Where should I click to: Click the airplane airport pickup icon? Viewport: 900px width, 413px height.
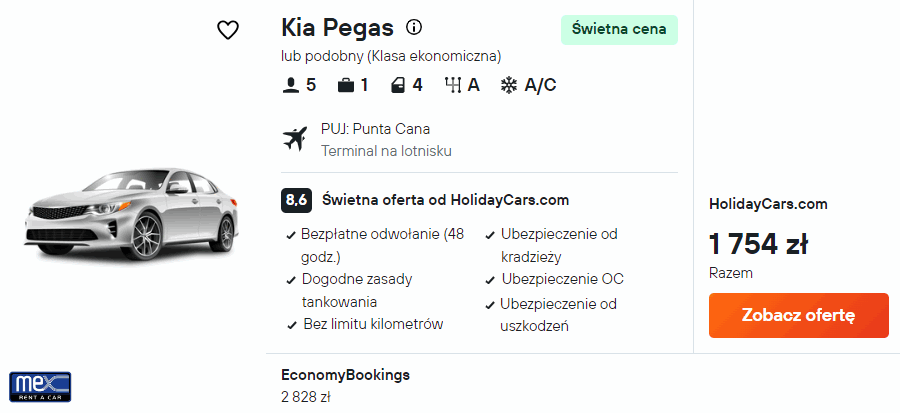tap(295, 139)
